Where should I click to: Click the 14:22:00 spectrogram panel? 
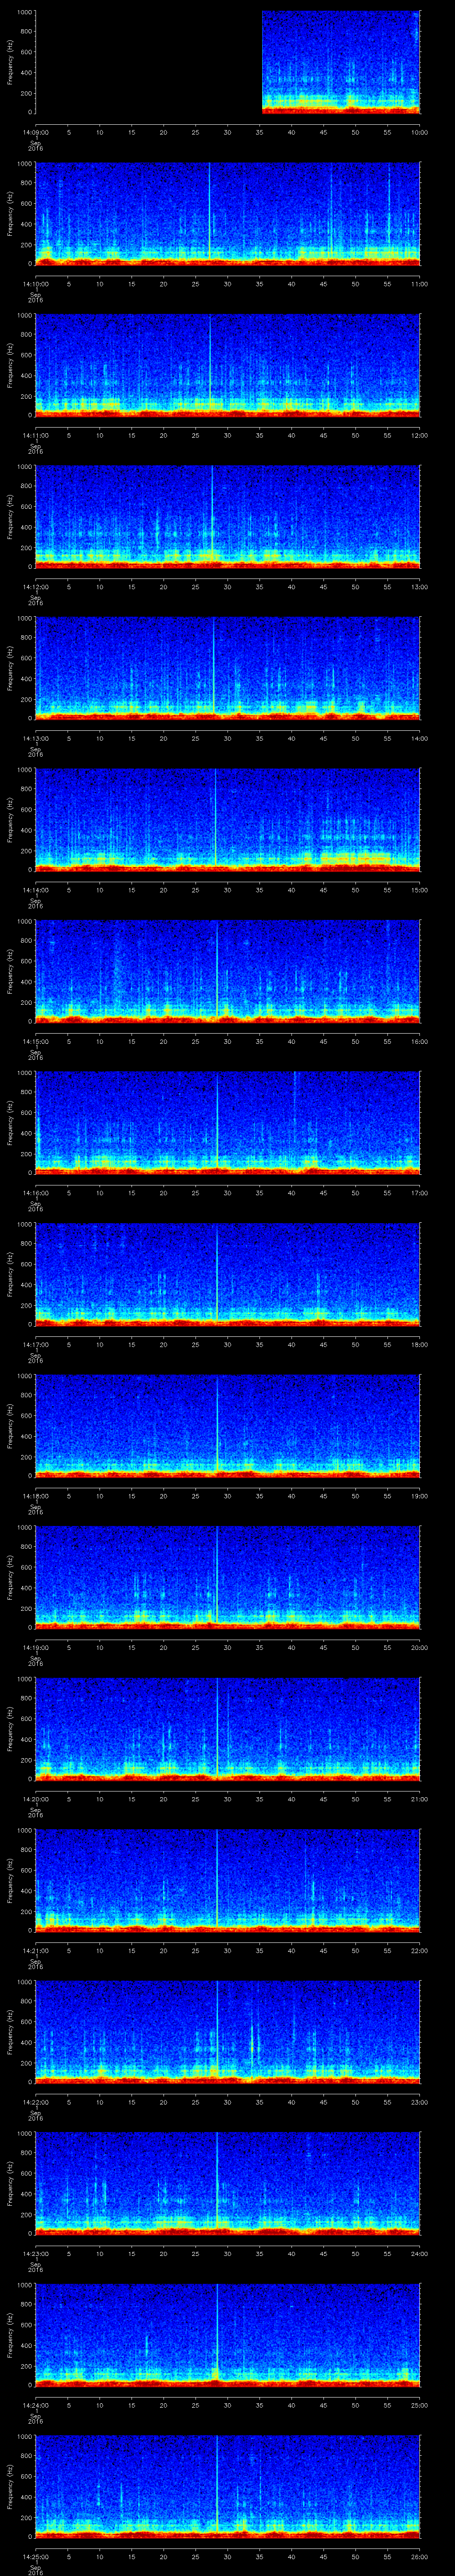coord(228,2031)
